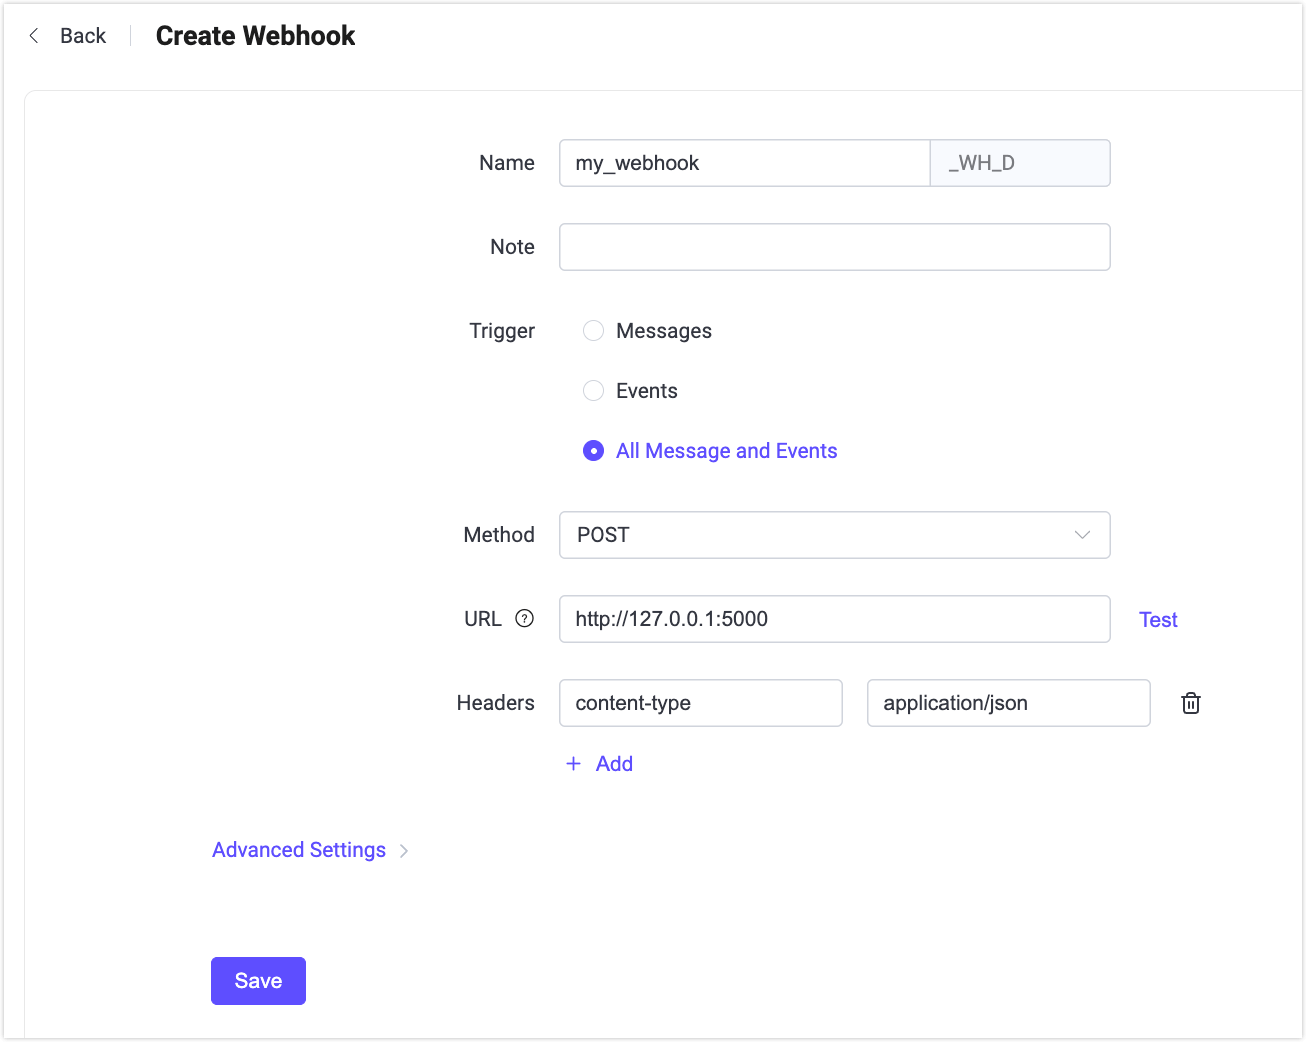
Task: Click the header value field showing application/json
Action: pos(1008,703)
